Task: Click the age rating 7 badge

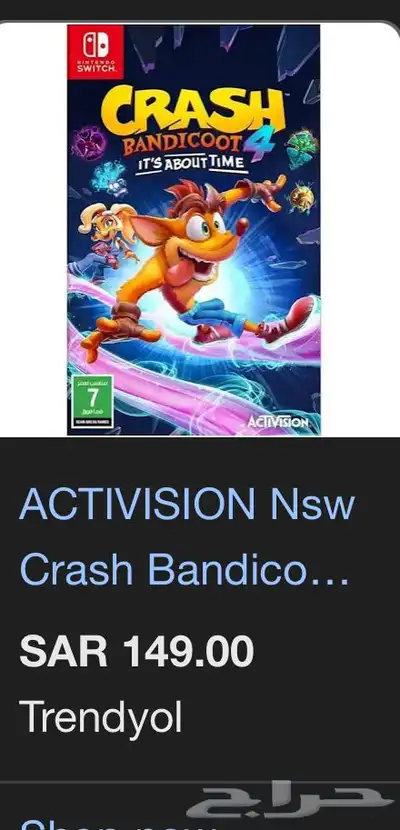Action: click(92, 403)
